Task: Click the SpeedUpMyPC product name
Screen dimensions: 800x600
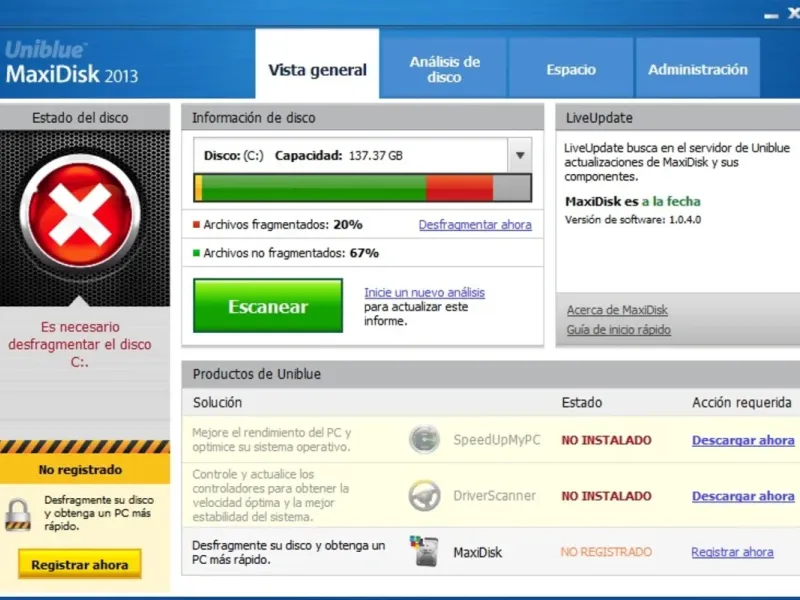Action: [x=496, y=440]
